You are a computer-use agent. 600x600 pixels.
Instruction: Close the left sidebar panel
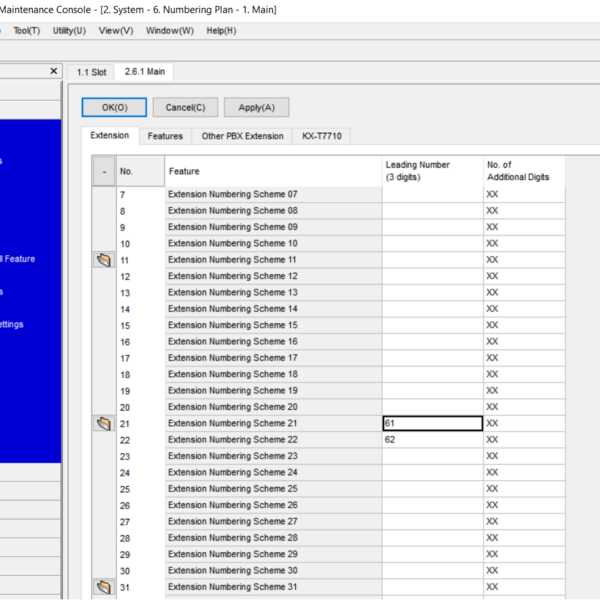coord(54,72)
